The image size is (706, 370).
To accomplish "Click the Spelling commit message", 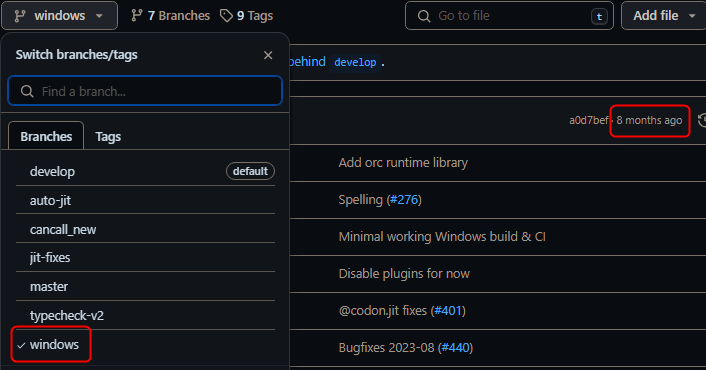I will [361, 199].
